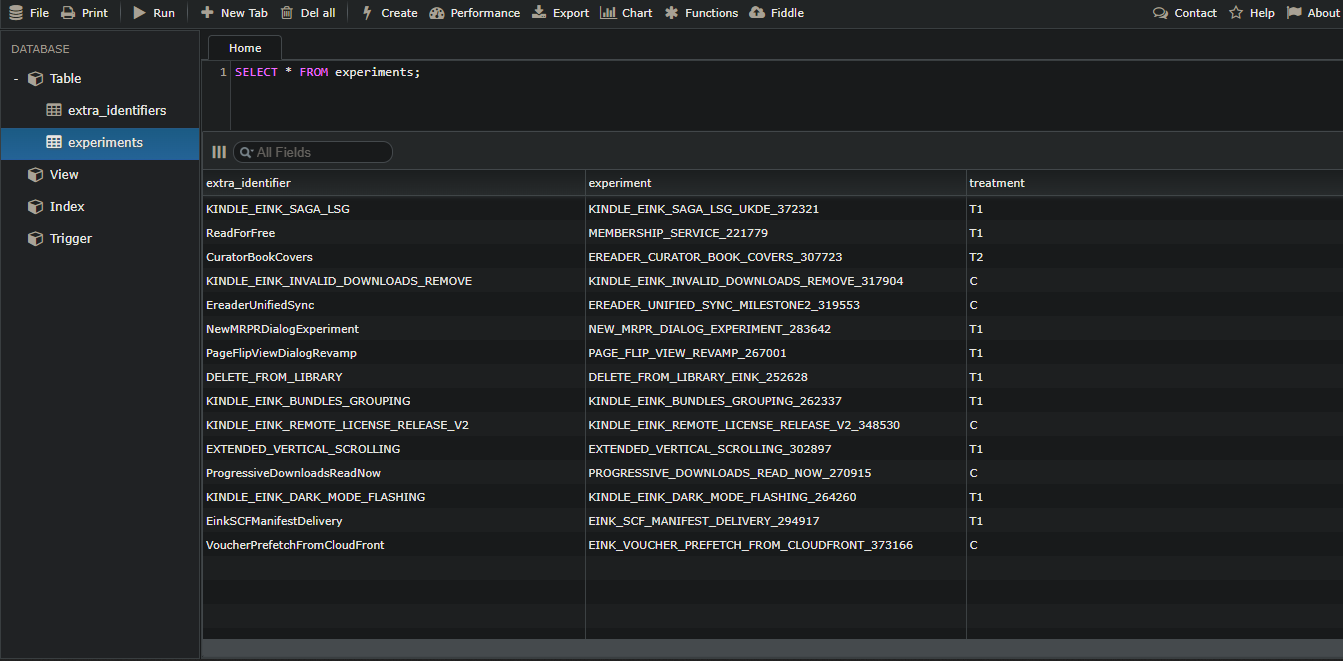Add a New Tab
This screenshot has height=661, width=1343.
pos(234,13)
